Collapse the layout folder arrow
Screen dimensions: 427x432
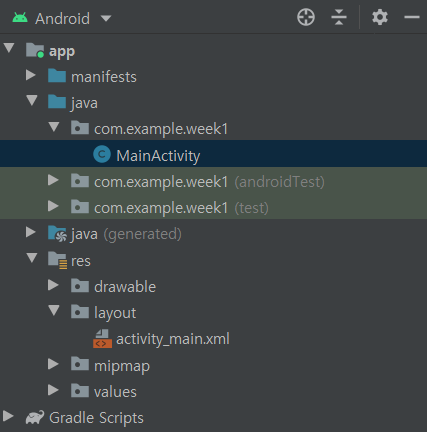click(x=54, y=311)
